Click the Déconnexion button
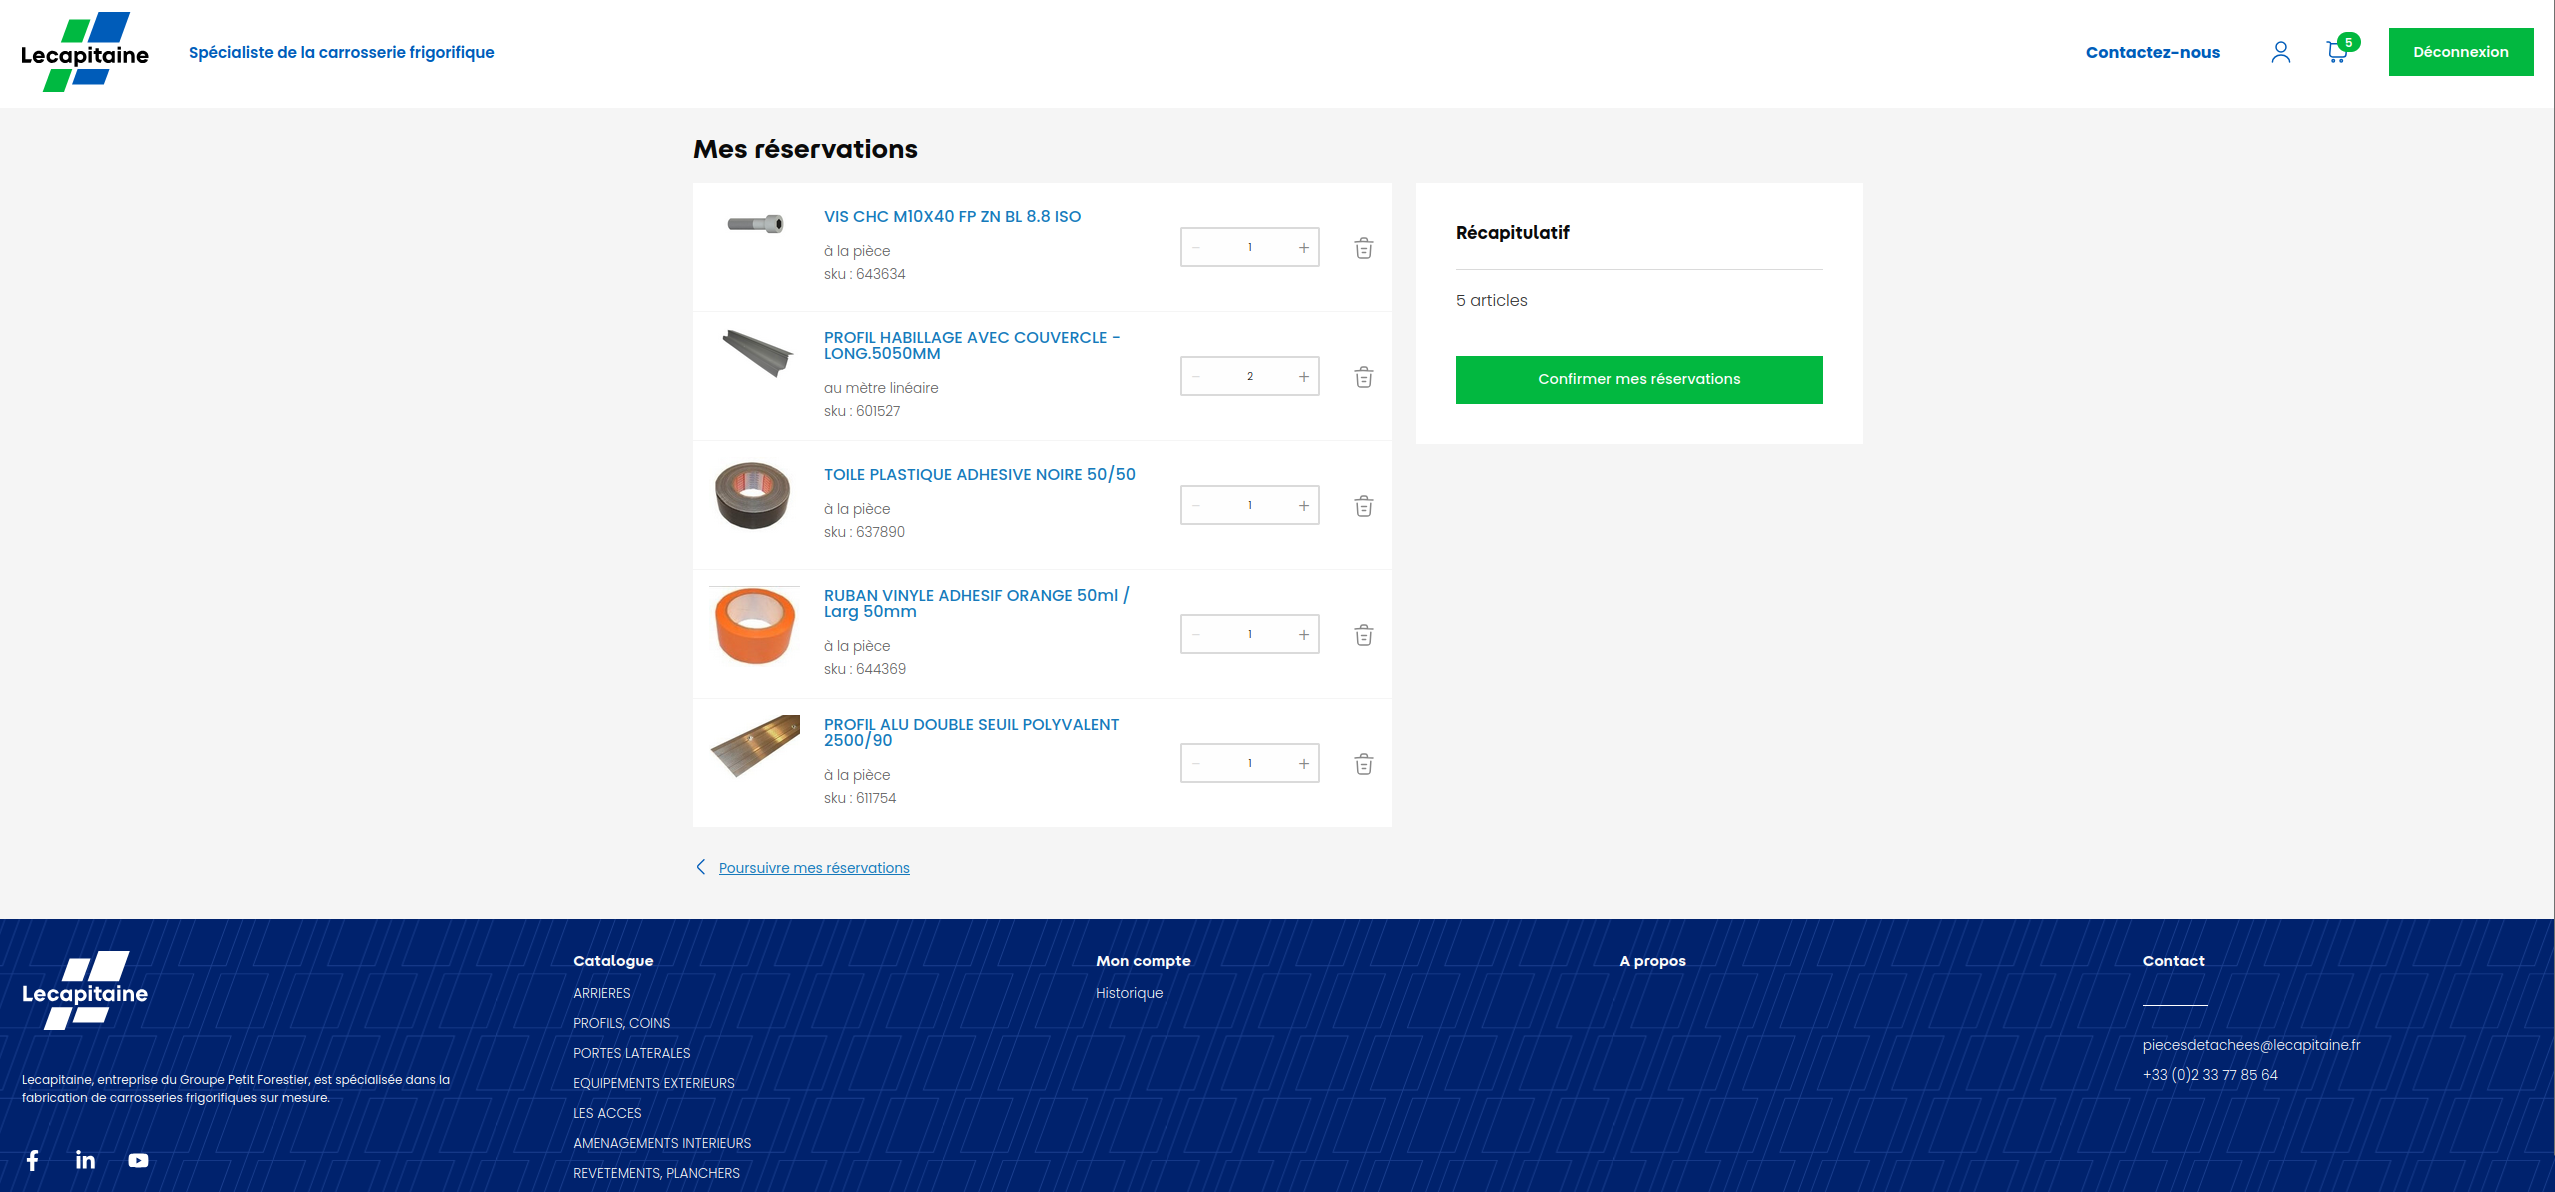 click(2460, 52)
